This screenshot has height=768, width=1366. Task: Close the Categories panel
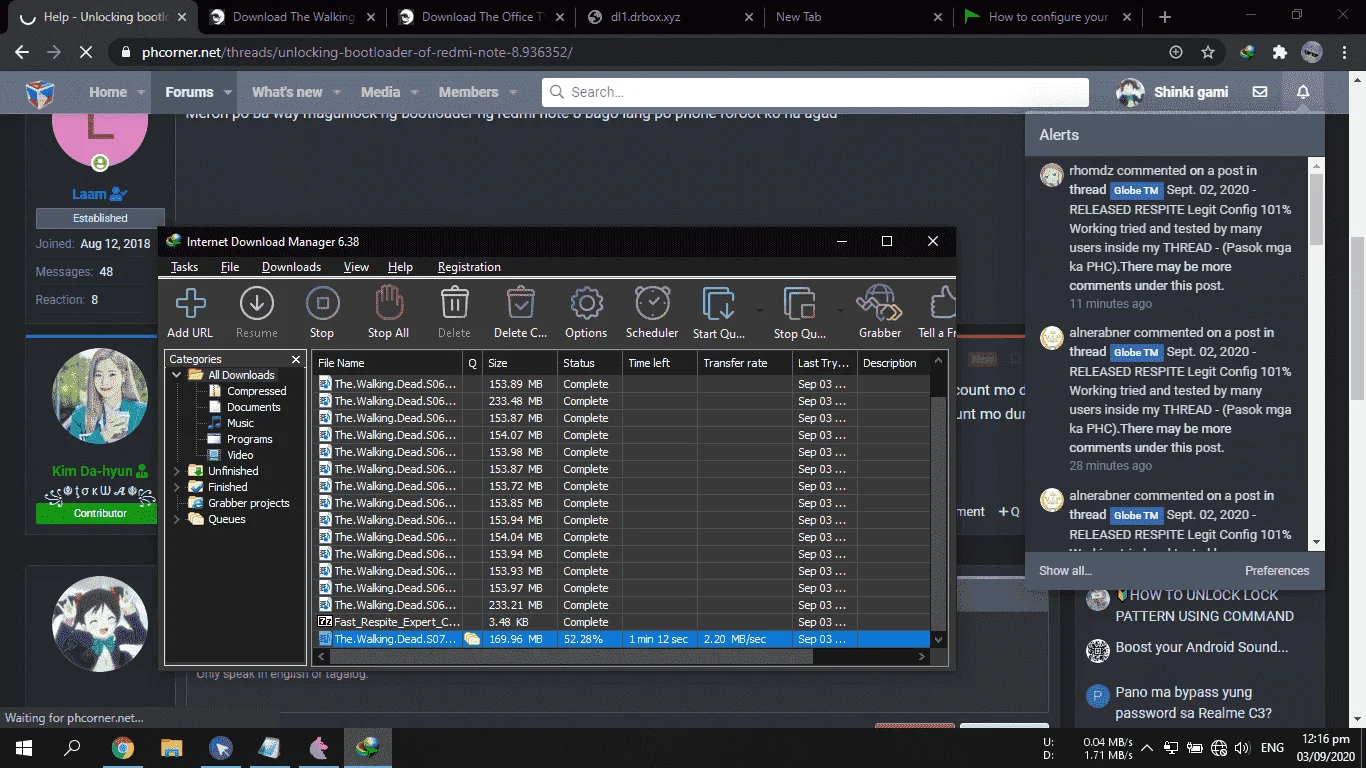[296, 359]
